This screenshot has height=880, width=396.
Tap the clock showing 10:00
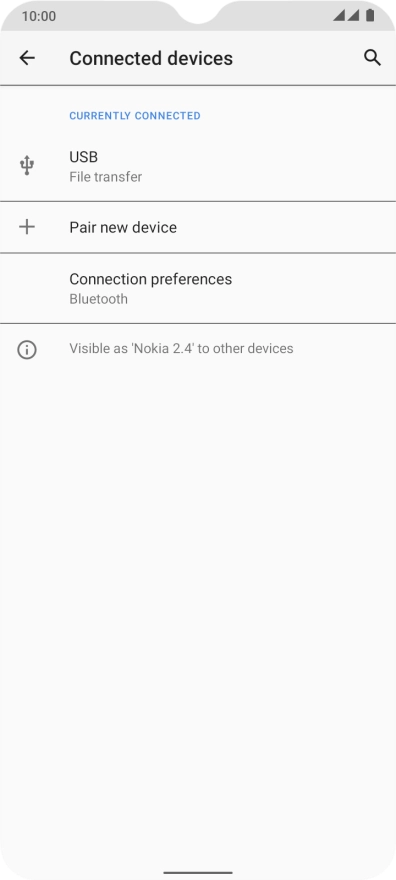(39, 16)
